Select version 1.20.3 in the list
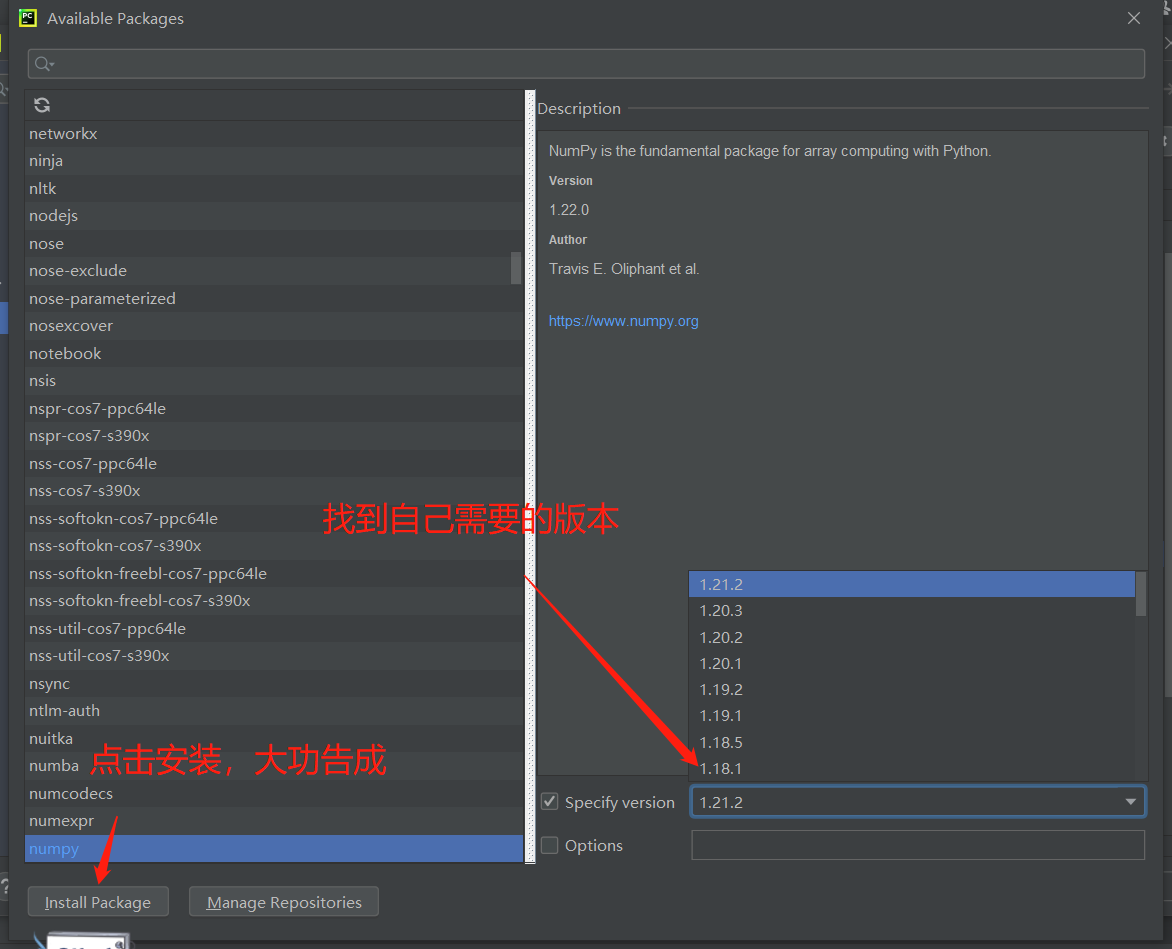This screenshot has height=949, width=1172. (x=912, y=610)
